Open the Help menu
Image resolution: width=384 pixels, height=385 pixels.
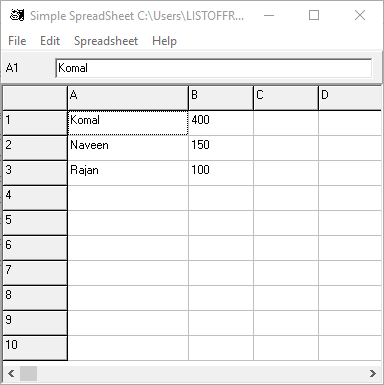click(164, 41)
